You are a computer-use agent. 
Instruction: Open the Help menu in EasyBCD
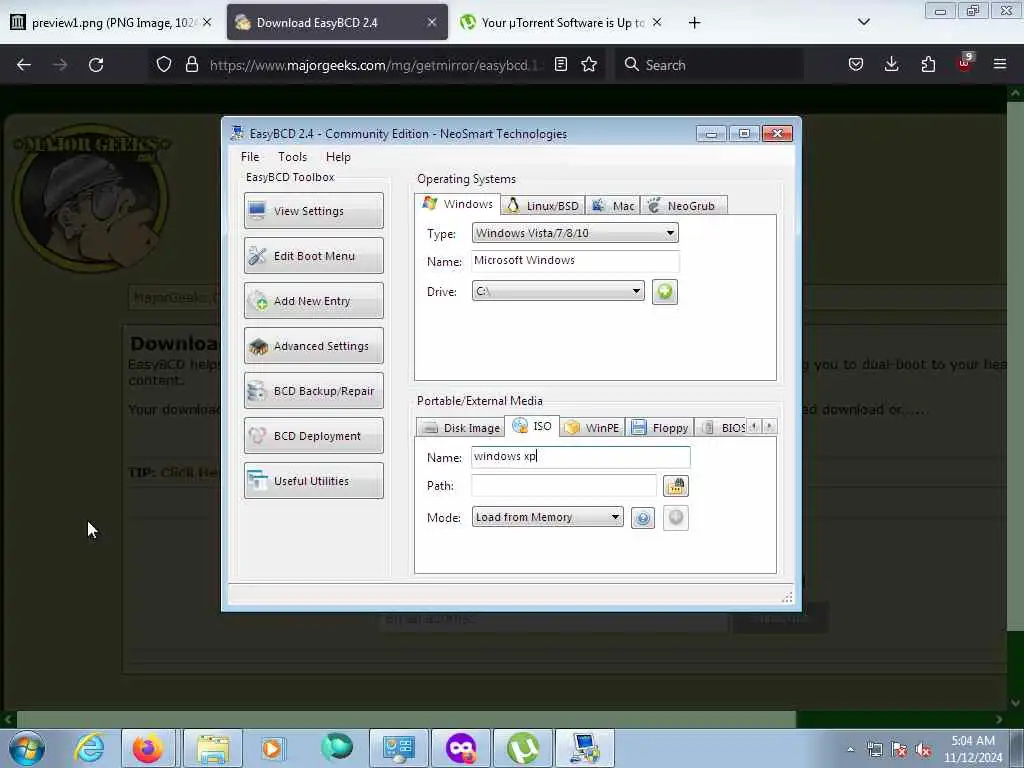point(338,157)
